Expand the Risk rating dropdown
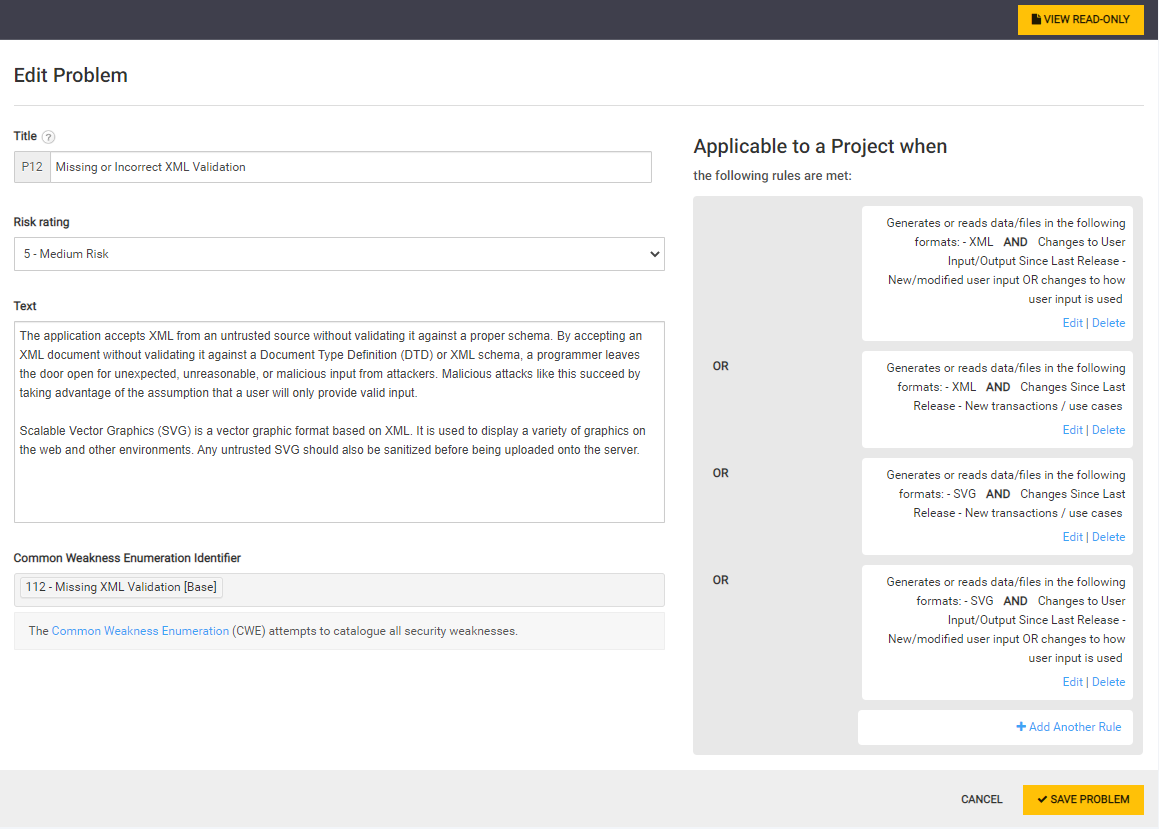The image size is (1159, 829). [339, 254]
